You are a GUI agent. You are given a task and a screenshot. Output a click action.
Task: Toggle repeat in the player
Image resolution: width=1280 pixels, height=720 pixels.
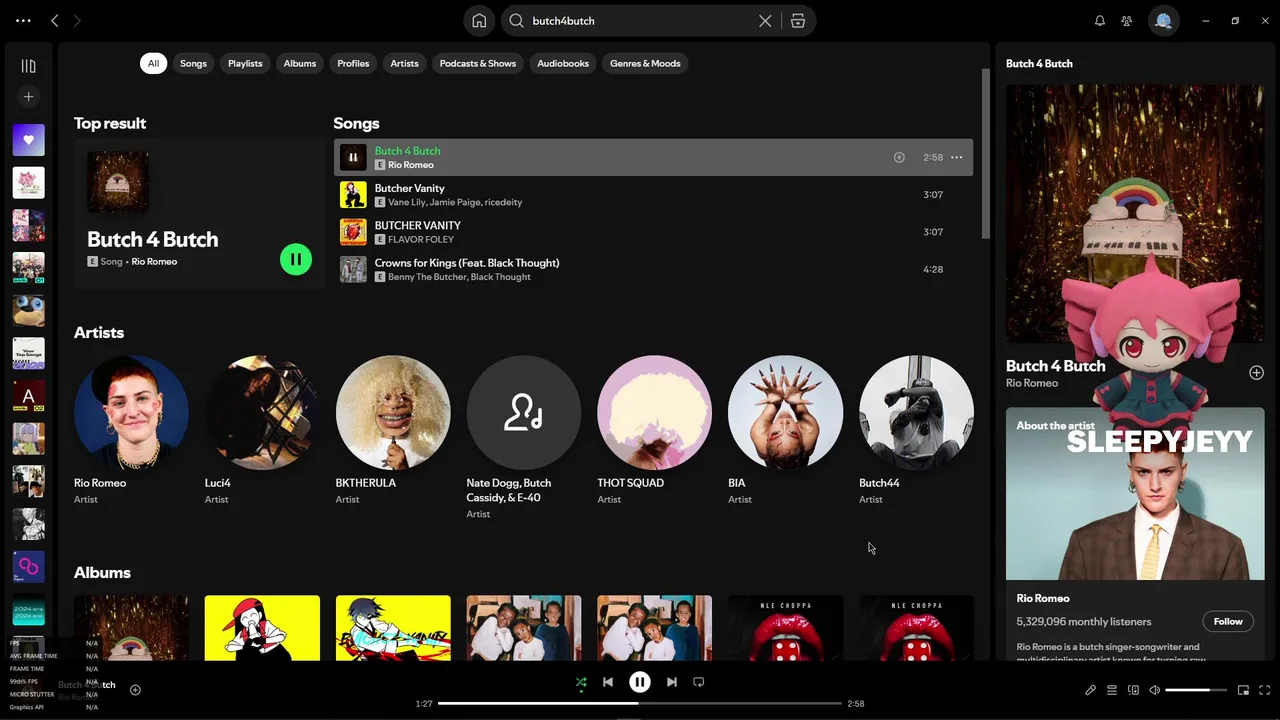tap(699, 683)
